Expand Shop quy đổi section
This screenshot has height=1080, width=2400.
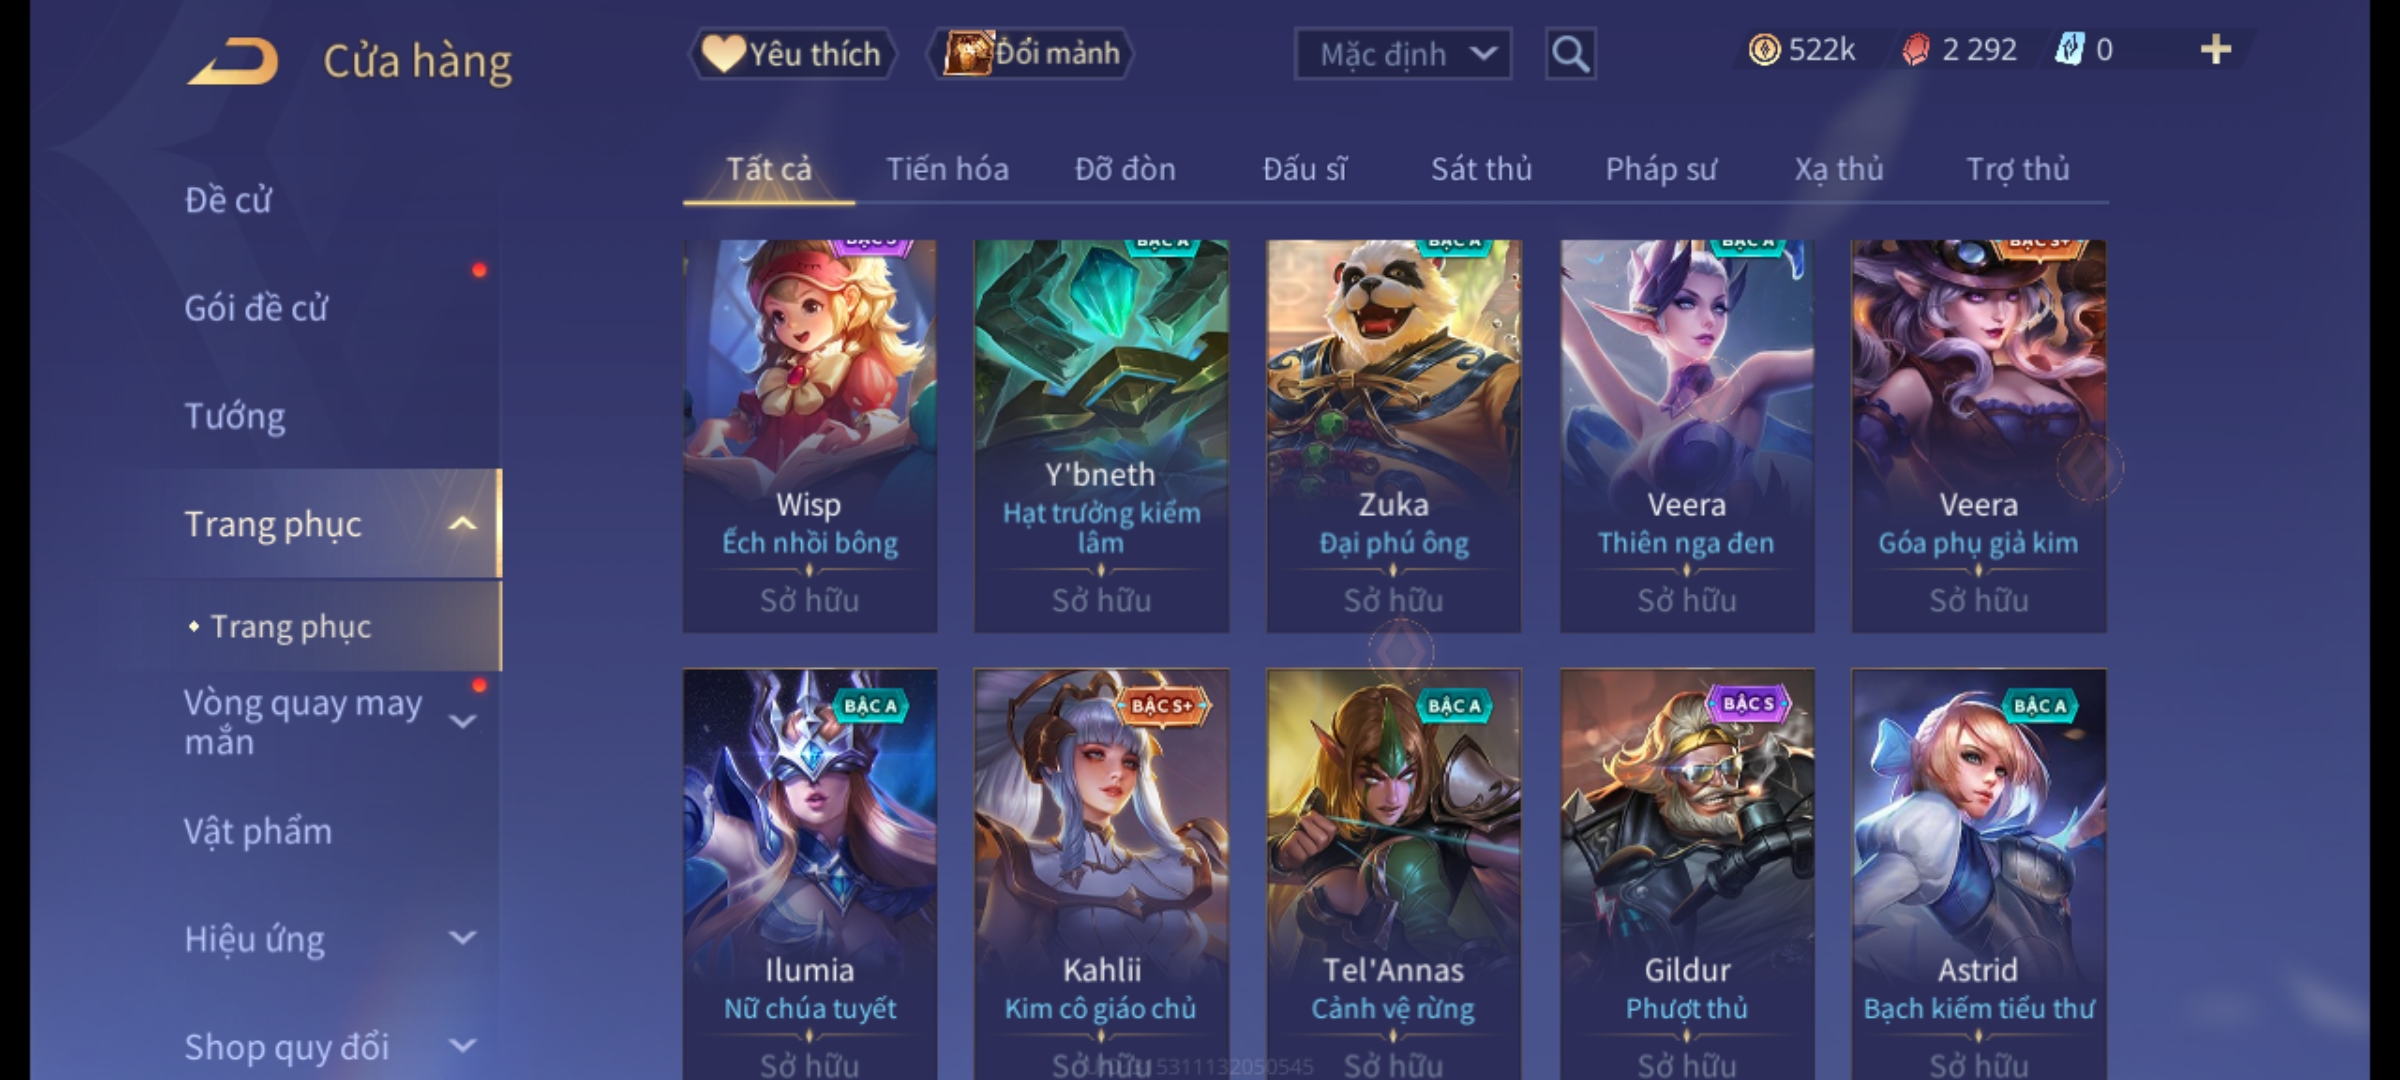click(x=462, y=1046)
